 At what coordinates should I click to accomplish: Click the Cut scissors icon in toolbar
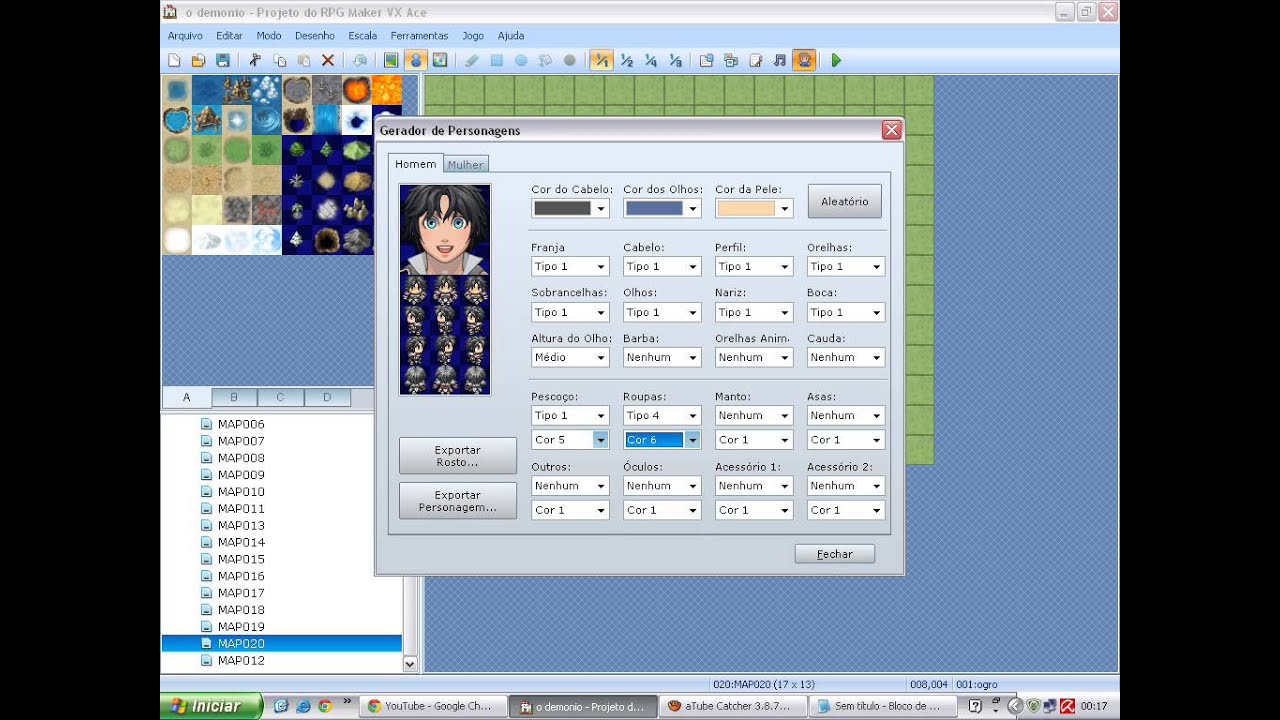[x=255, y=61]
